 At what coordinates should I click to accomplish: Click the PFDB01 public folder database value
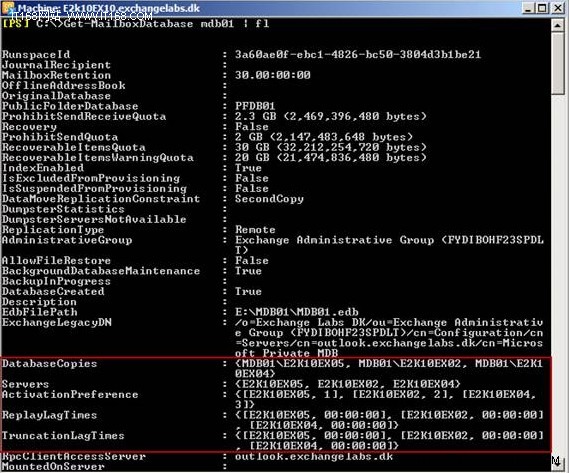click(255, 106)
